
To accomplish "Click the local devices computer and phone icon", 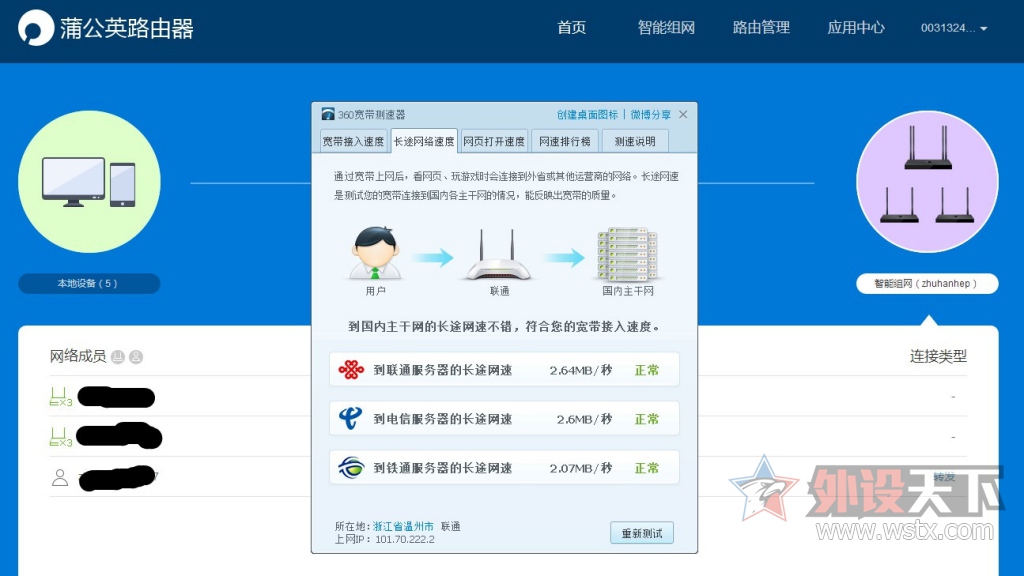I will [89, 182].
